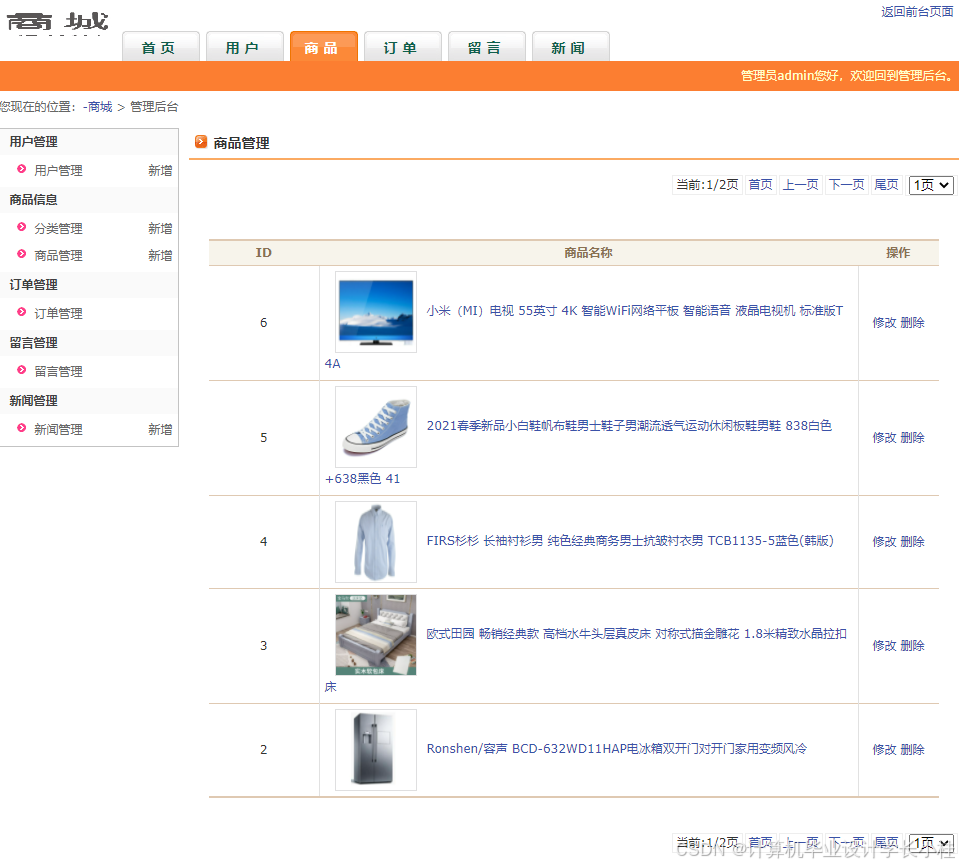Viewport: 959px width, 867px height.
Task: Click 下一页 in top pagination
Action: (846, 185)
